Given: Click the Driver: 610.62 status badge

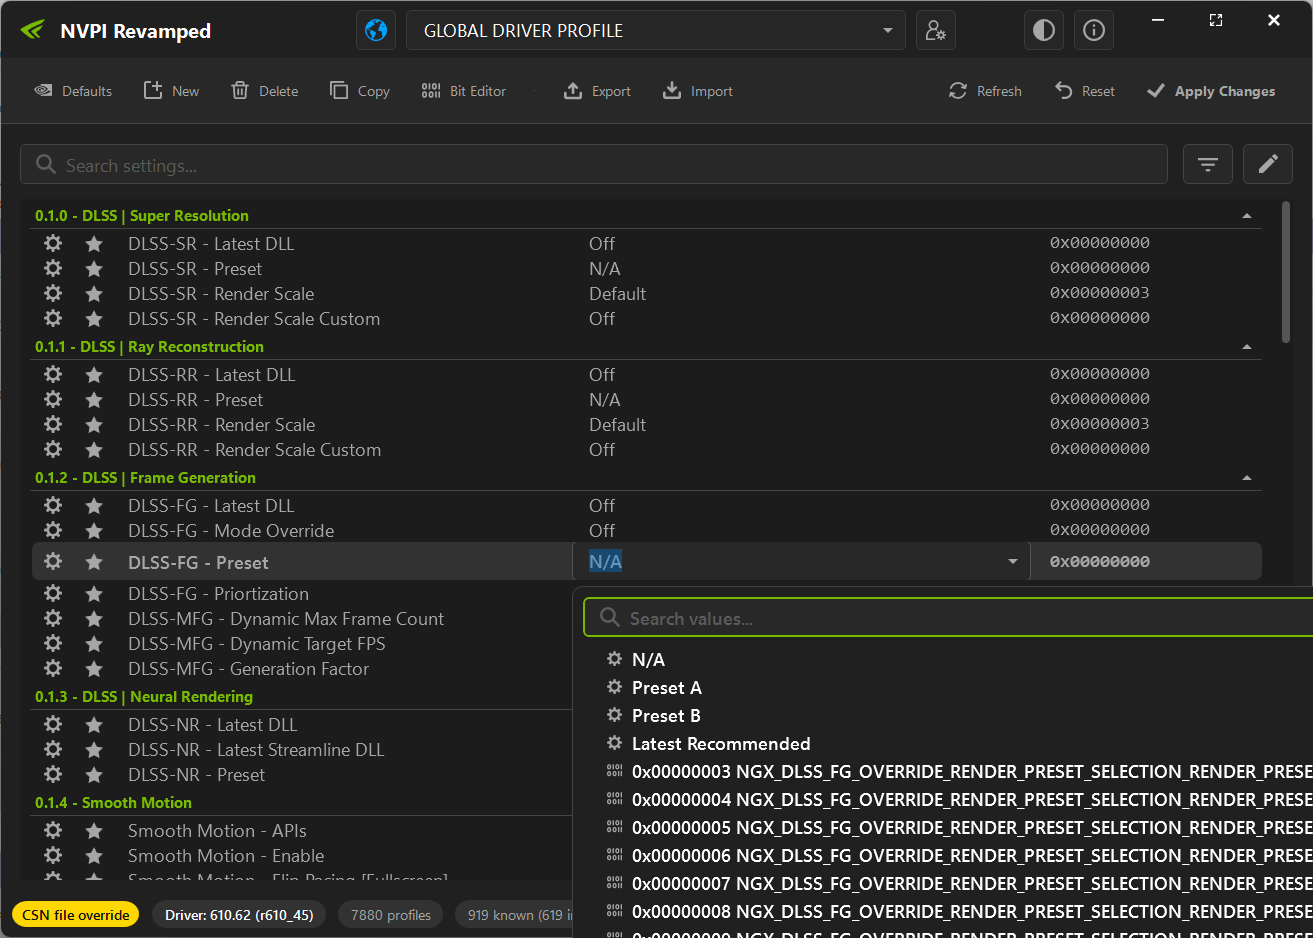Looking at the screenshot, I should coord(239,915).
